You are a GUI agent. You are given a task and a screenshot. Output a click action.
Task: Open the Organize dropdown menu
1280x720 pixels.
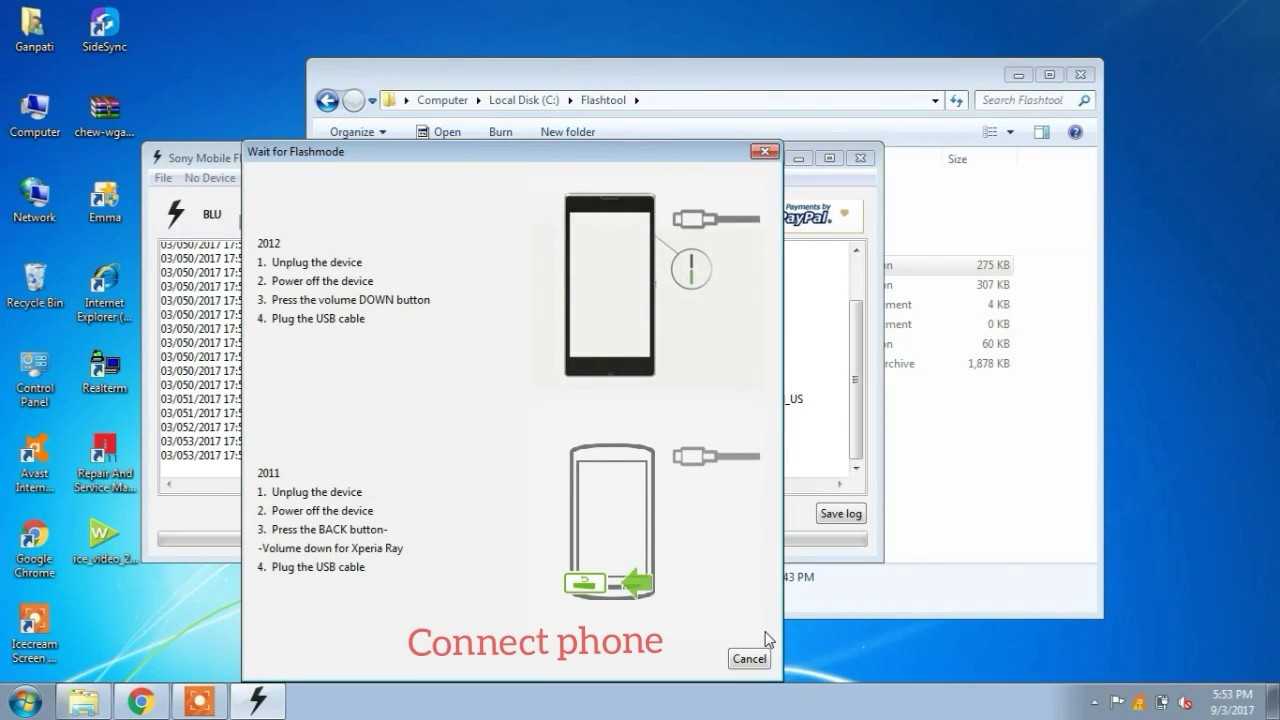[358, 132]
